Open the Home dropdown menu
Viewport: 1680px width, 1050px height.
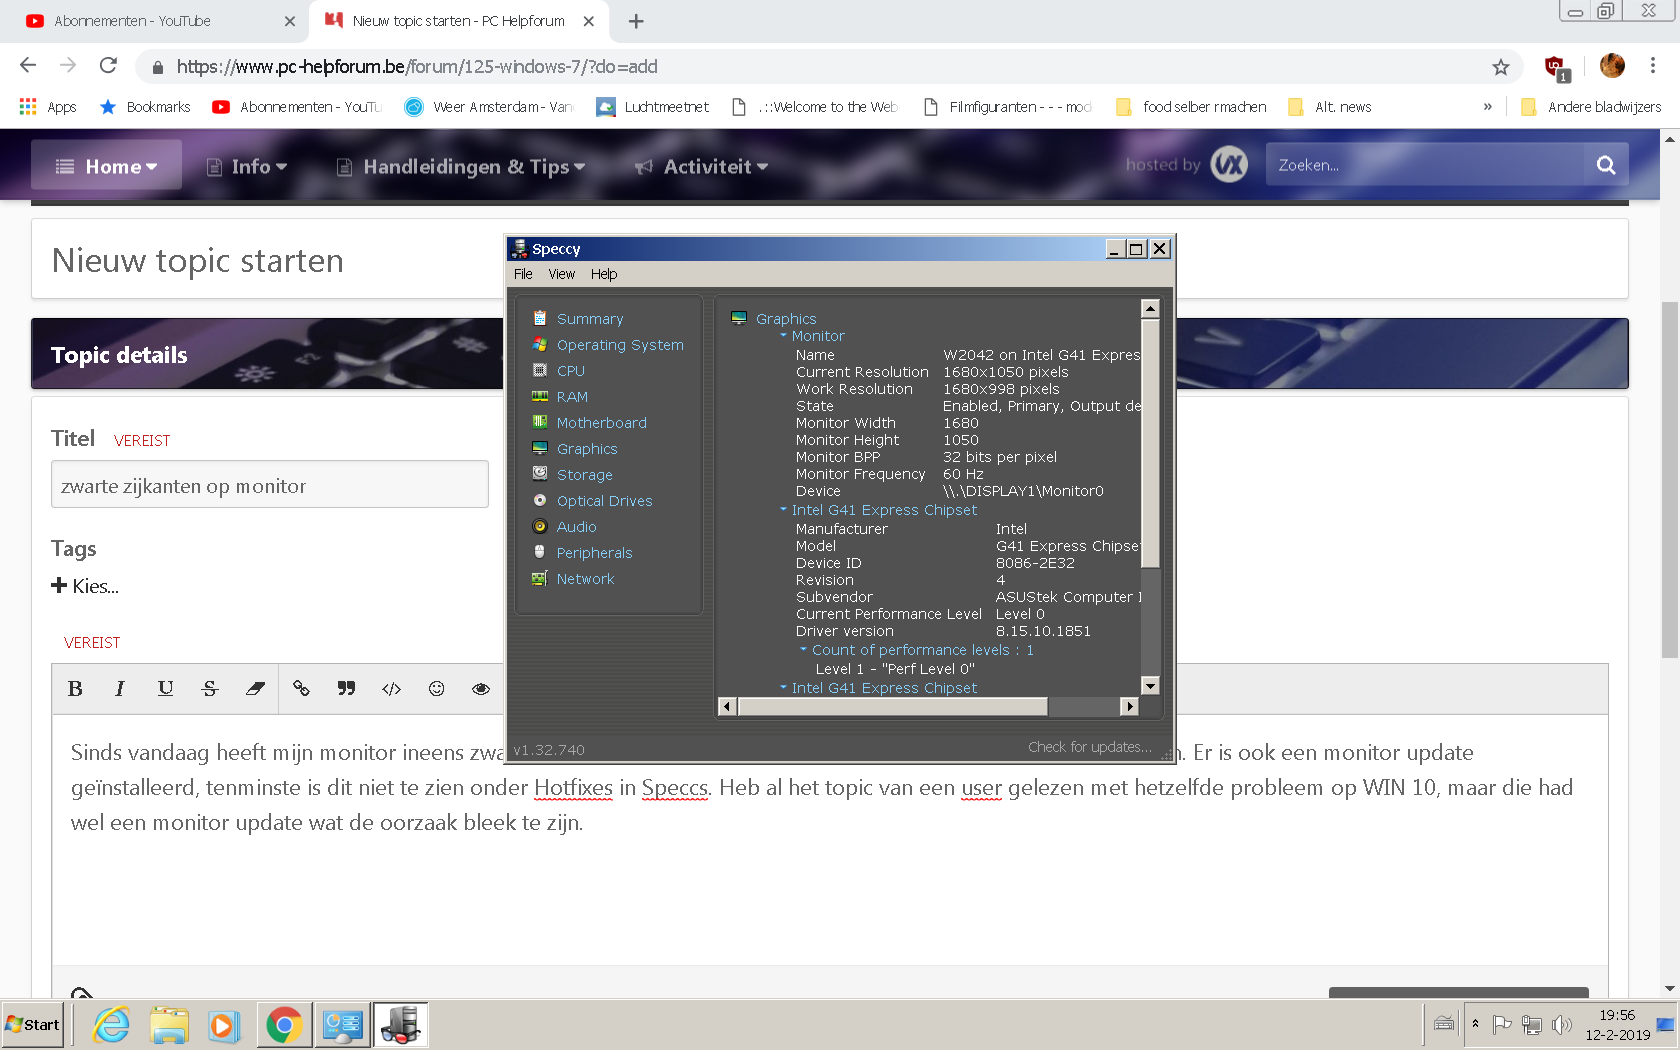pyautogui.click(x=106, y=166)
